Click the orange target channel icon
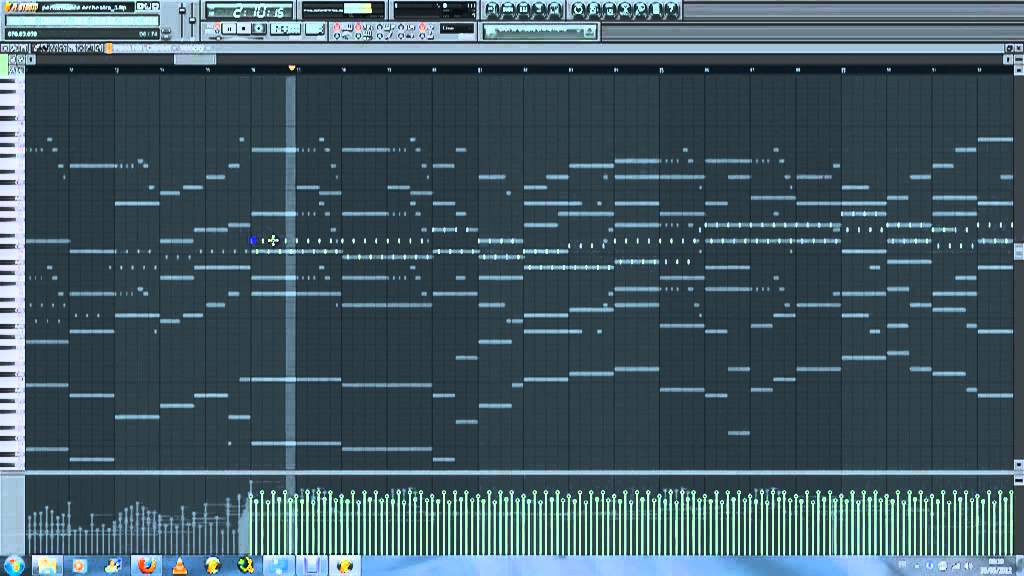 (108, 48)
